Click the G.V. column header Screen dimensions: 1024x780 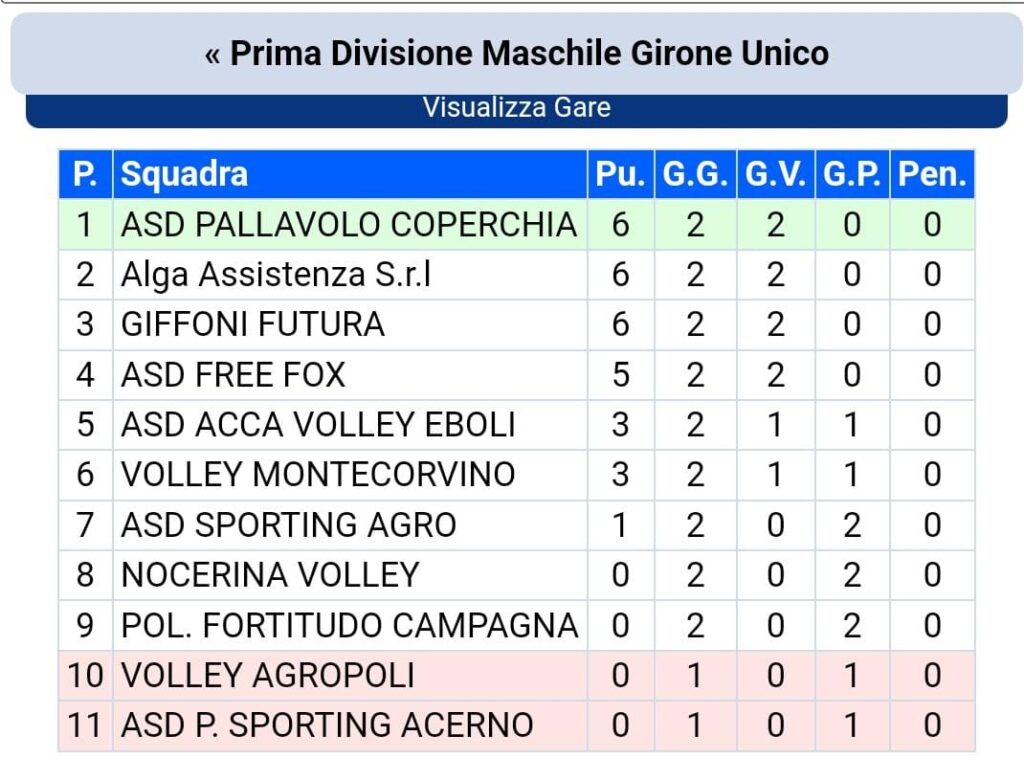pyautogui.click(x=776, y=175)
